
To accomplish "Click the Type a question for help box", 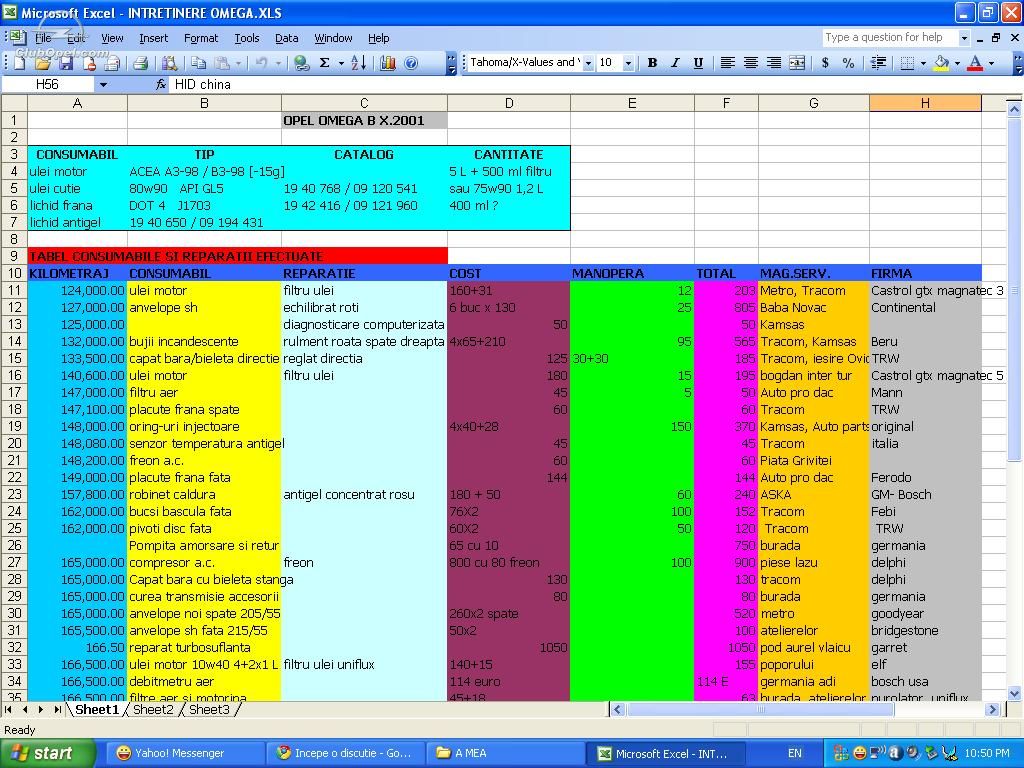I will pyautogui.click(x=890, y=37).
